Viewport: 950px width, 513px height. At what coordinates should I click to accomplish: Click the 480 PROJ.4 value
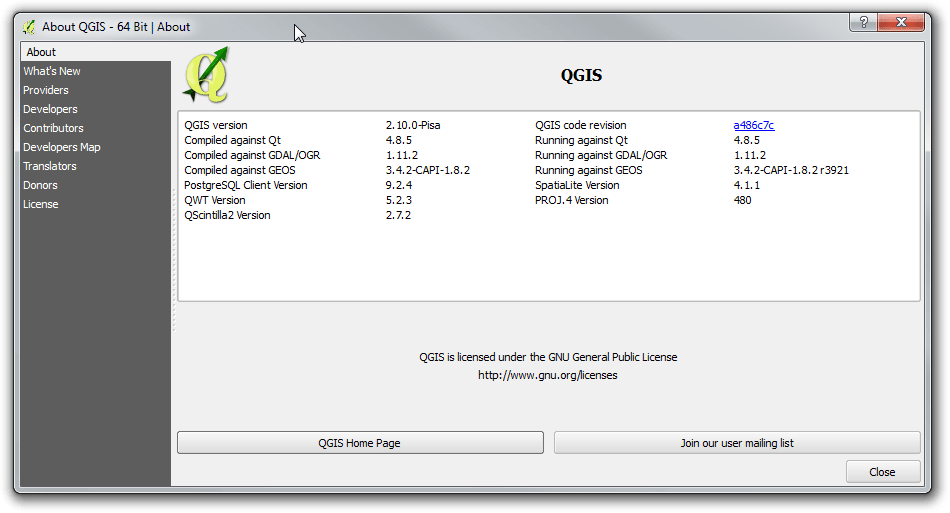pyautogui.click(x=742, y=200)
